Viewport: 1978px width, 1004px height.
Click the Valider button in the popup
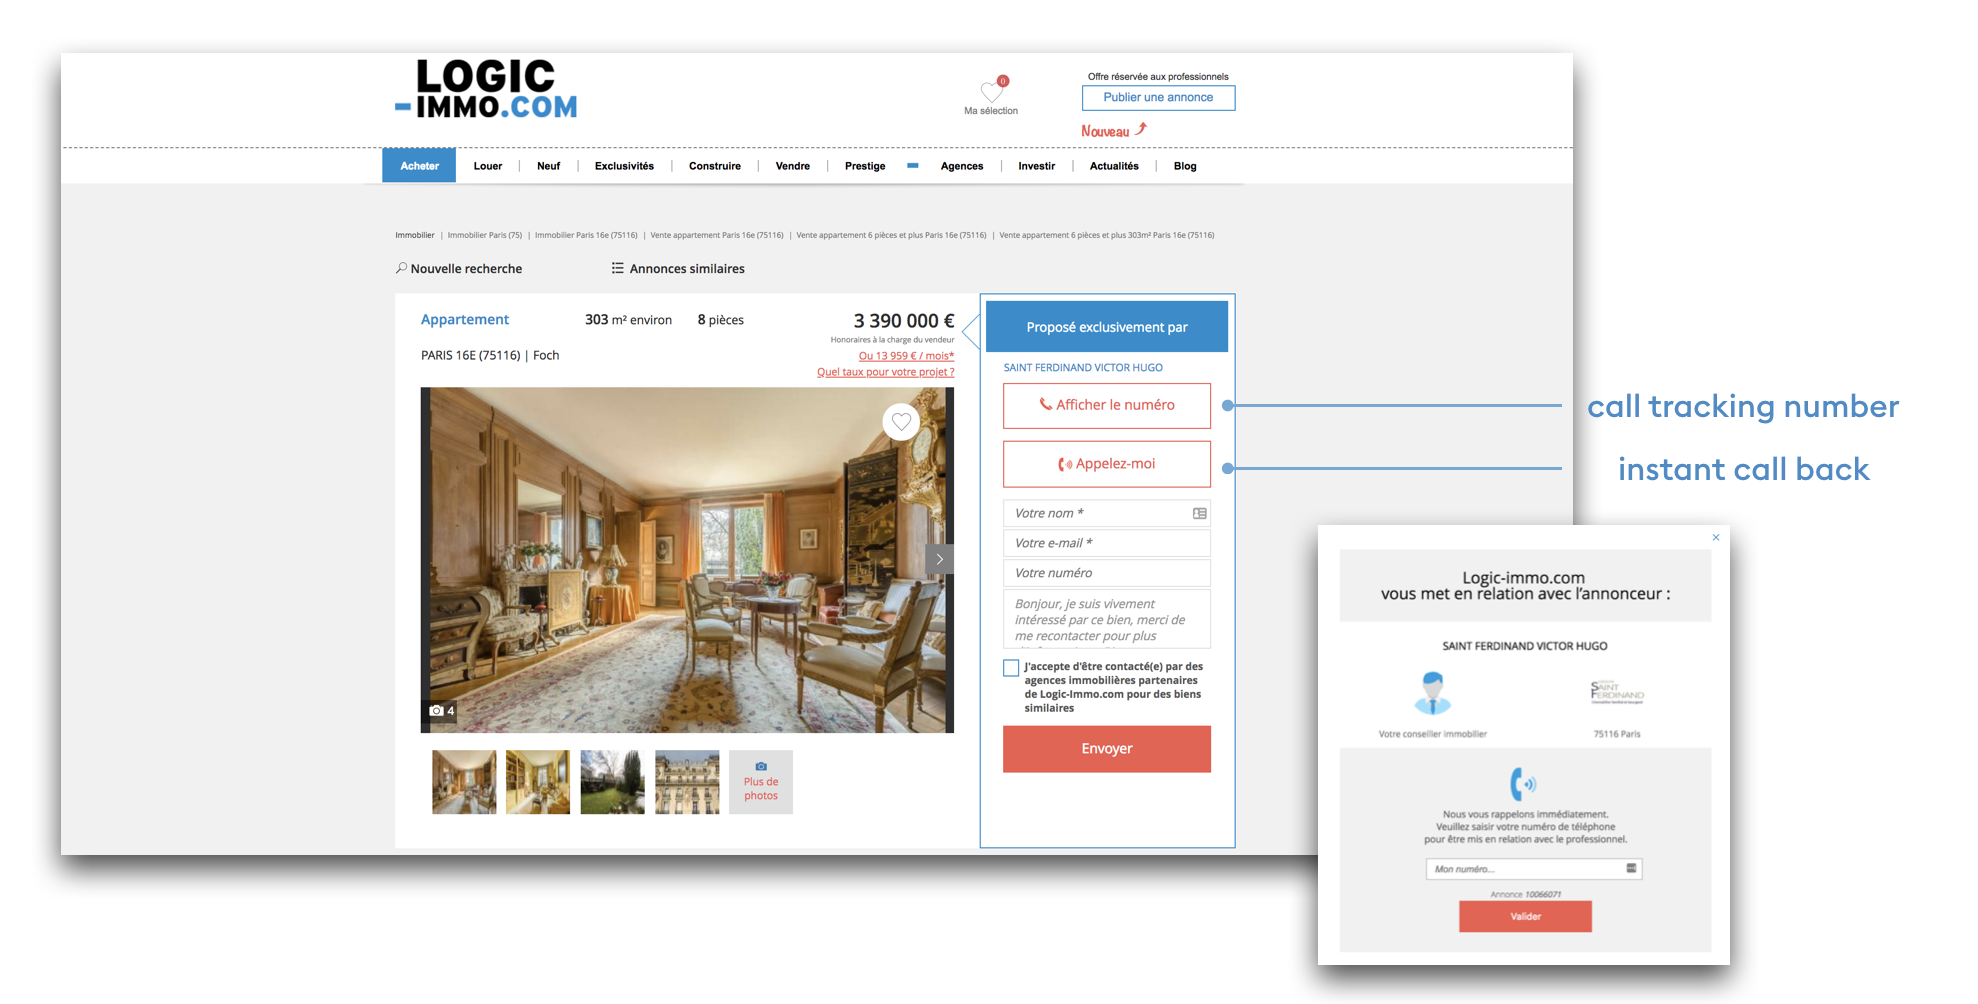pos(1524,916)
